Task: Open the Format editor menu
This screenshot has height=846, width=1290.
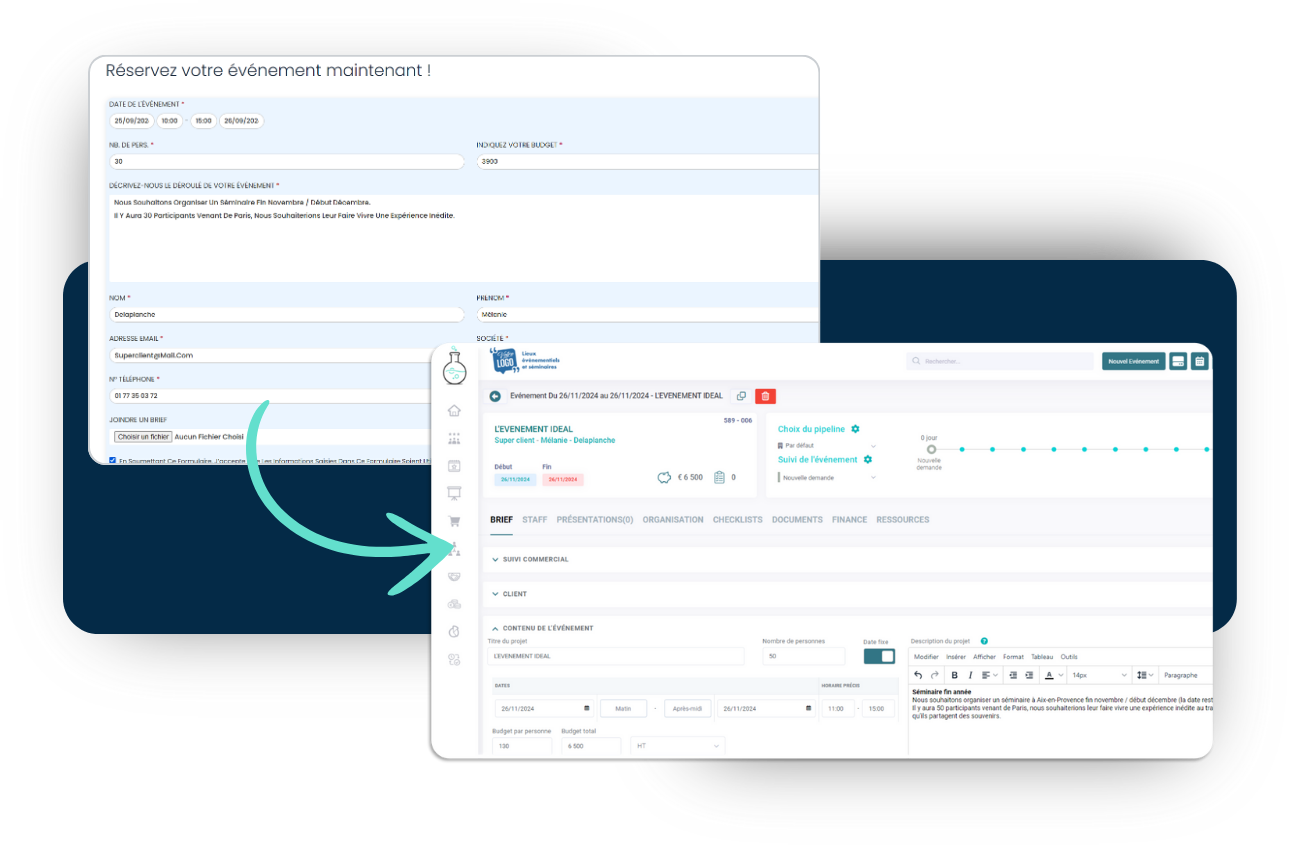Action: pyautogui.click(x=1013, y=657)
